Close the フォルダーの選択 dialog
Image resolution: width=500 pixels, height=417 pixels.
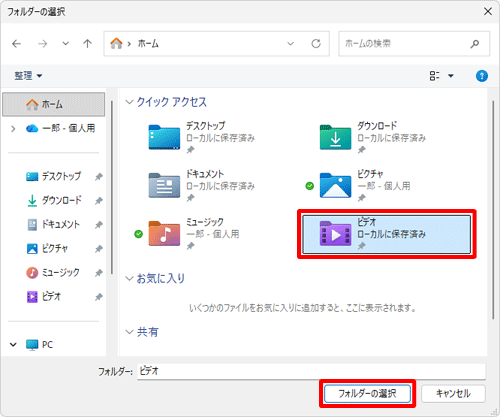488,12
